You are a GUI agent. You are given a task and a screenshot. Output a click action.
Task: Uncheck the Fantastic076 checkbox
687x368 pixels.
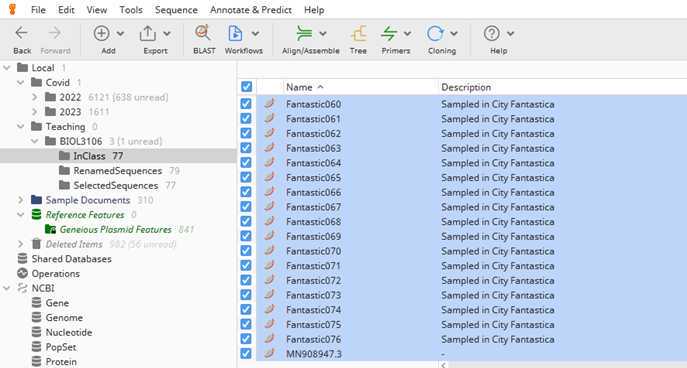pos(246,339)
